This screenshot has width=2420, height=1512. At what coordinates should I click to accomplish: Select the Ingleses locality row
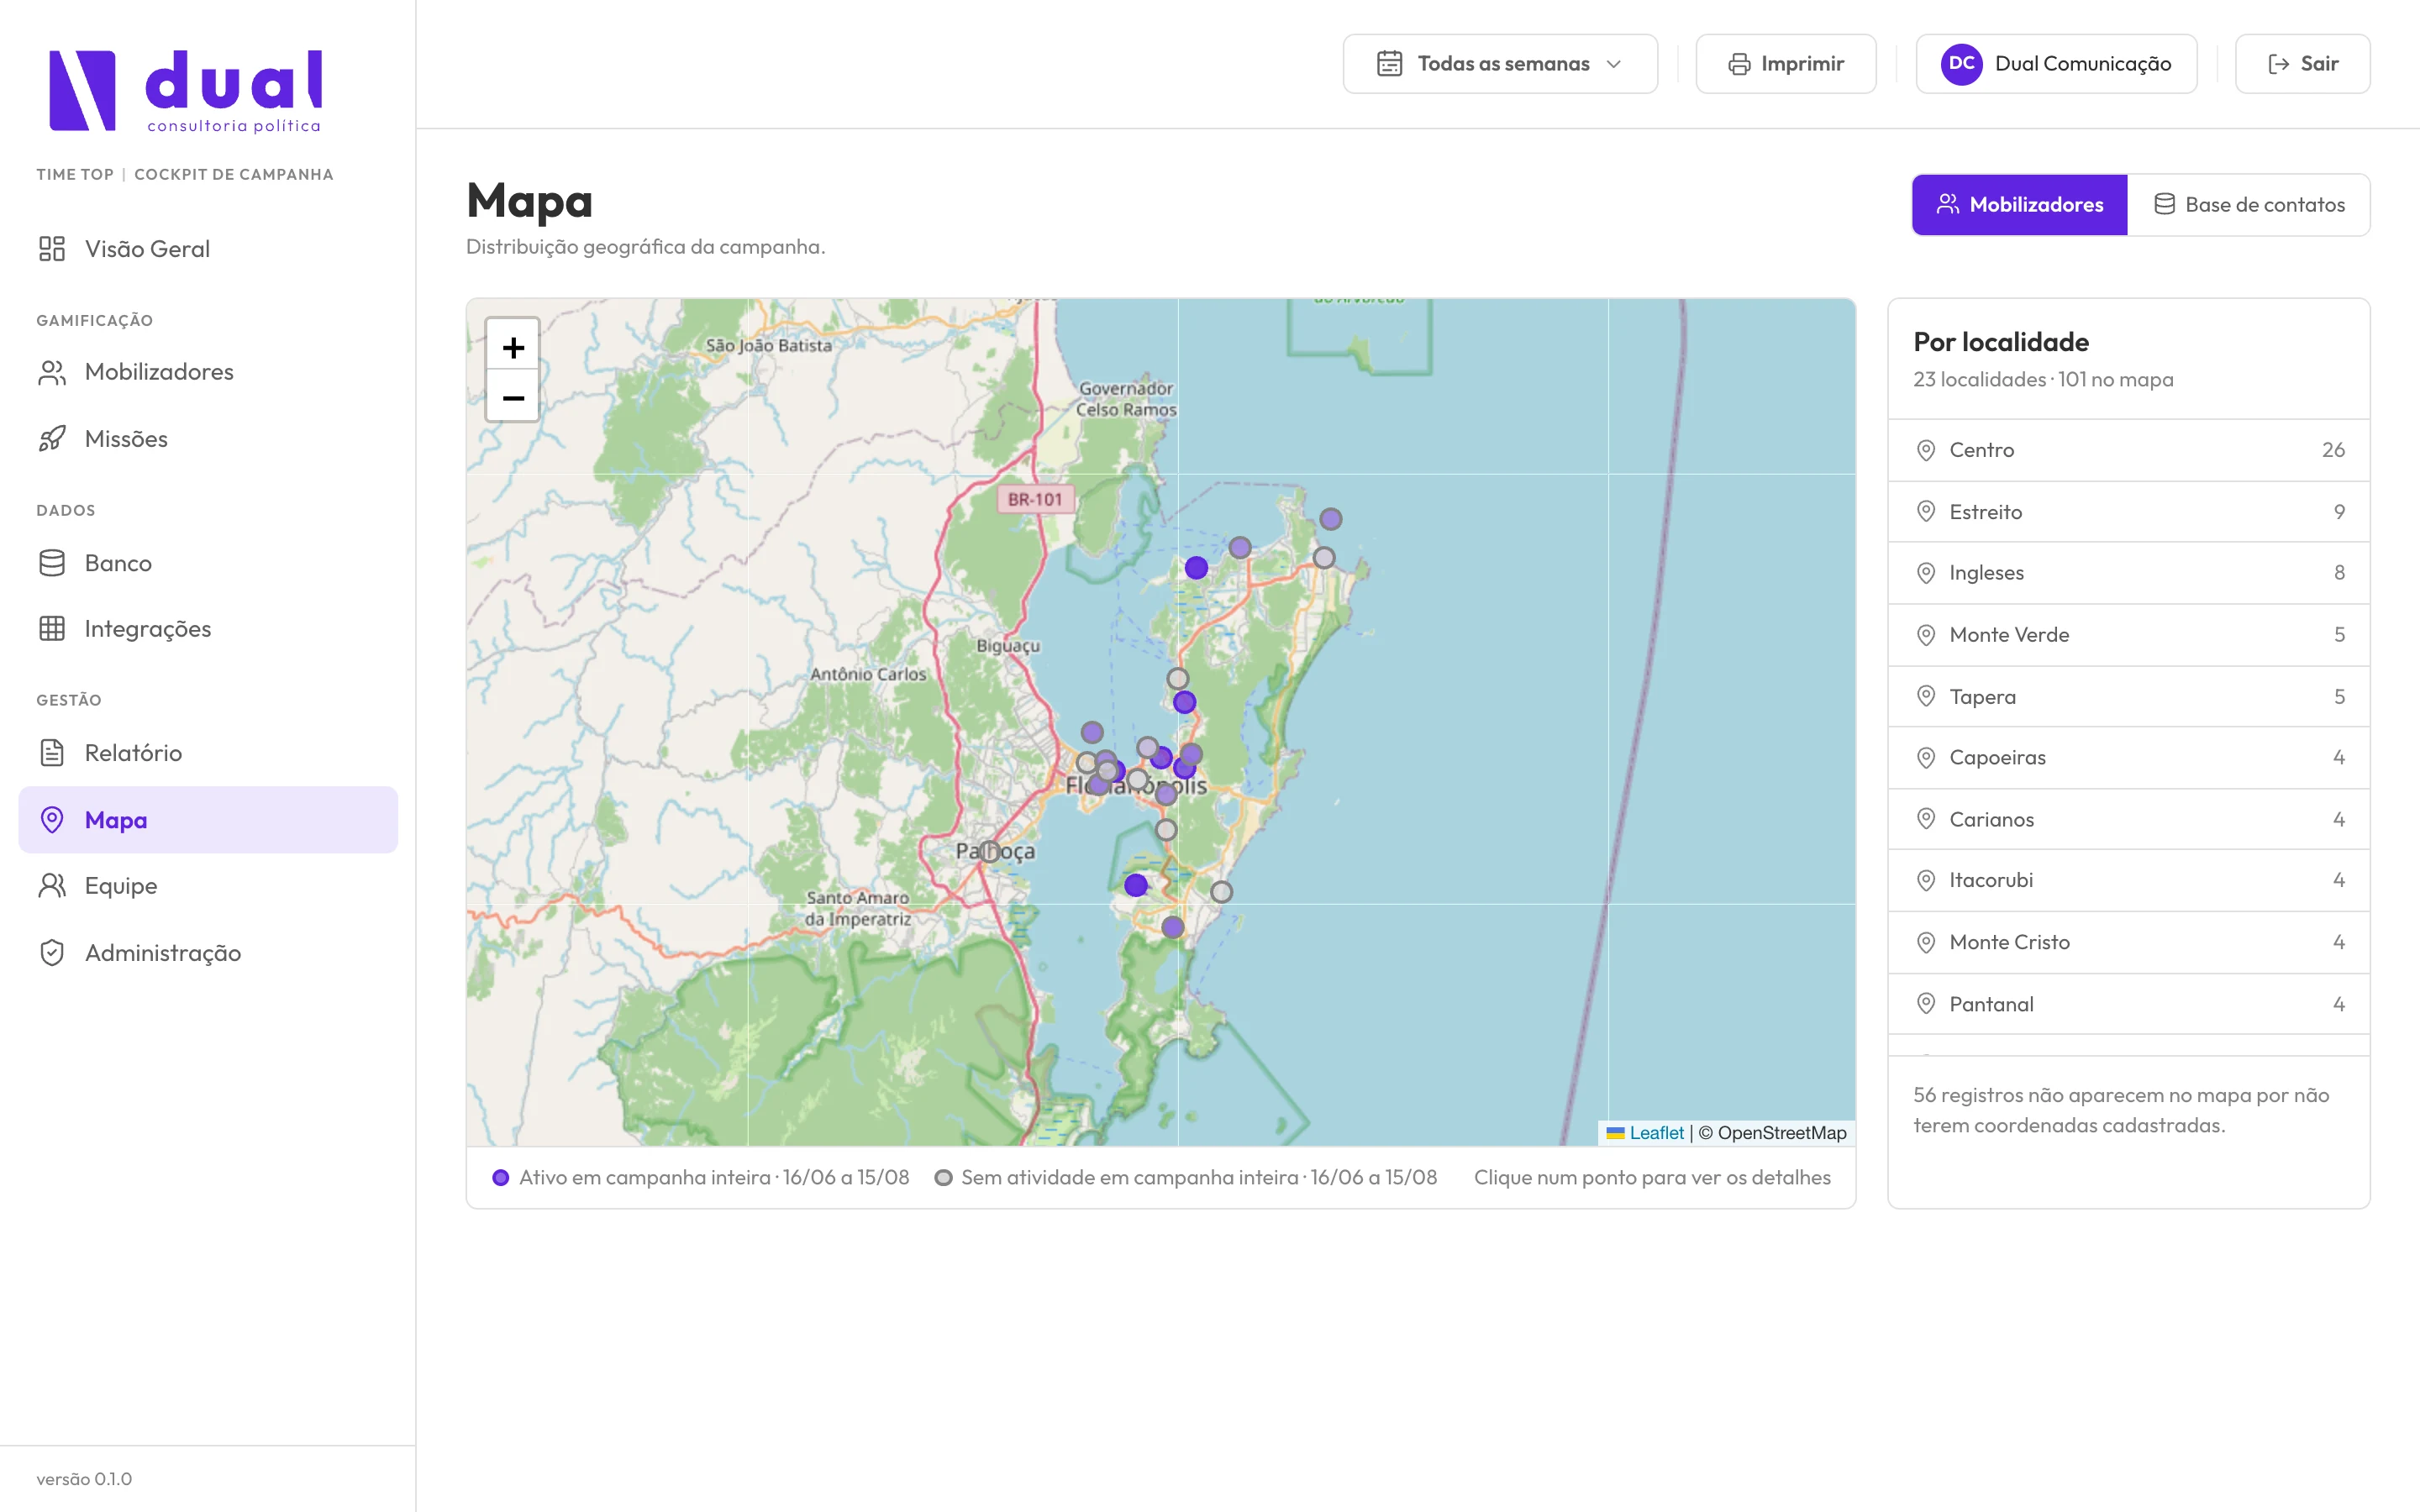(2128, 573)
